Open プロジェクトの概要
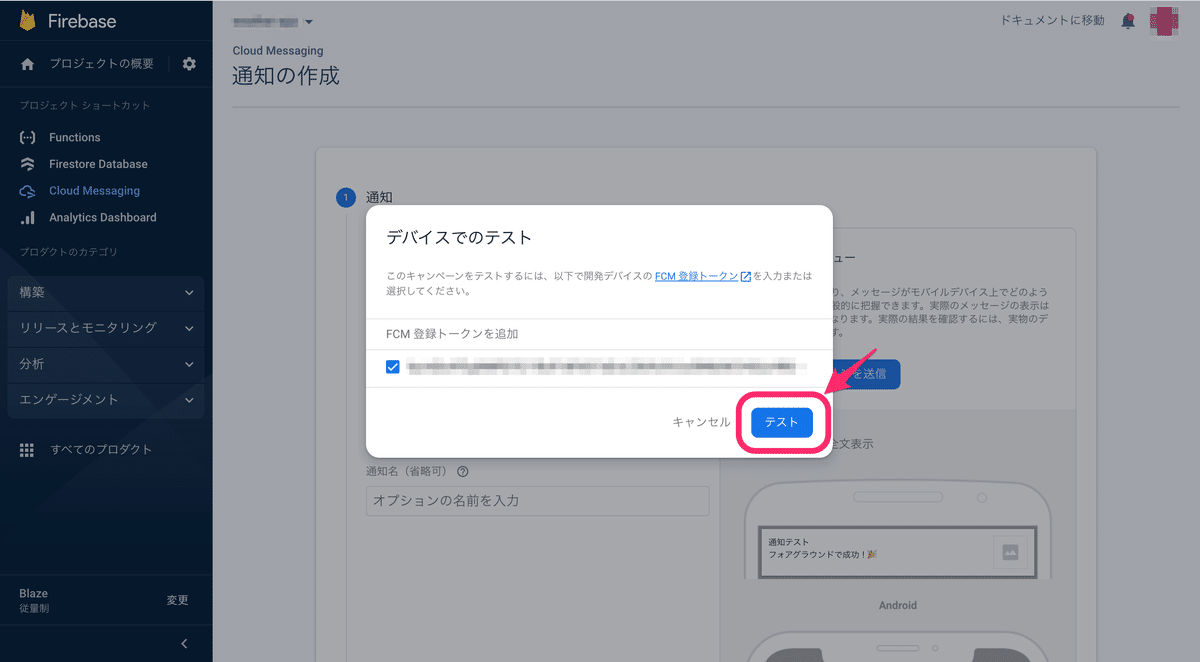1200x662 pixels. click(102, 64)
